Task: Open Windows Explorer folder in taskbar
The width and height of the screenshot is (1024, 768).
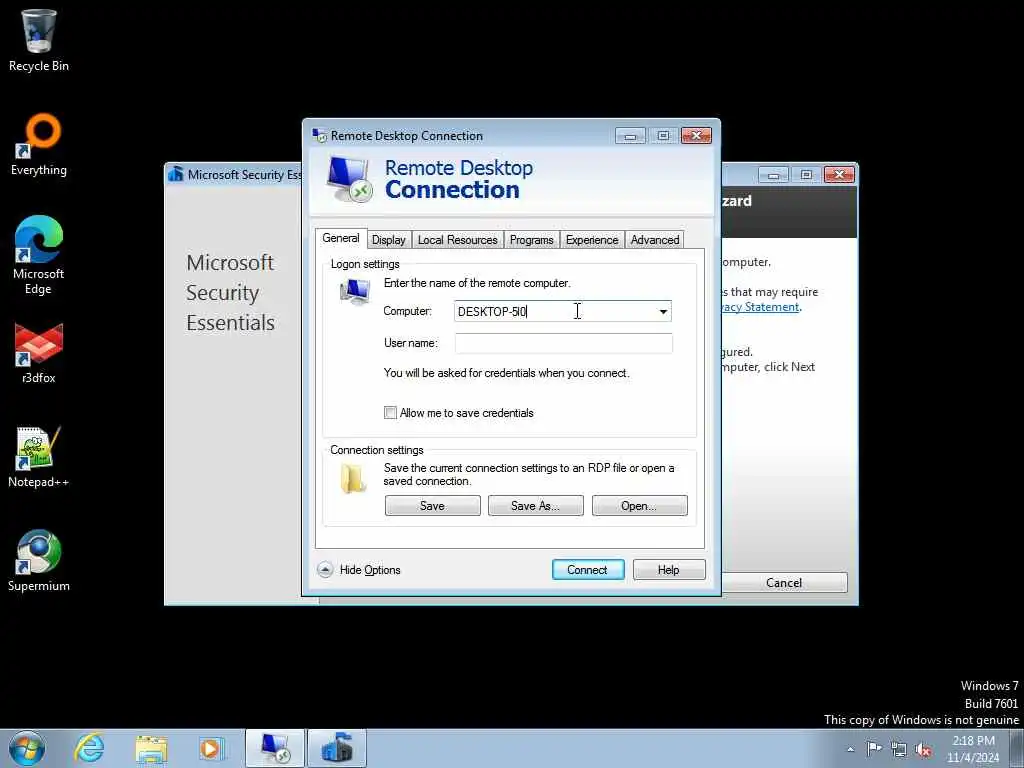Action: [152, 748]
